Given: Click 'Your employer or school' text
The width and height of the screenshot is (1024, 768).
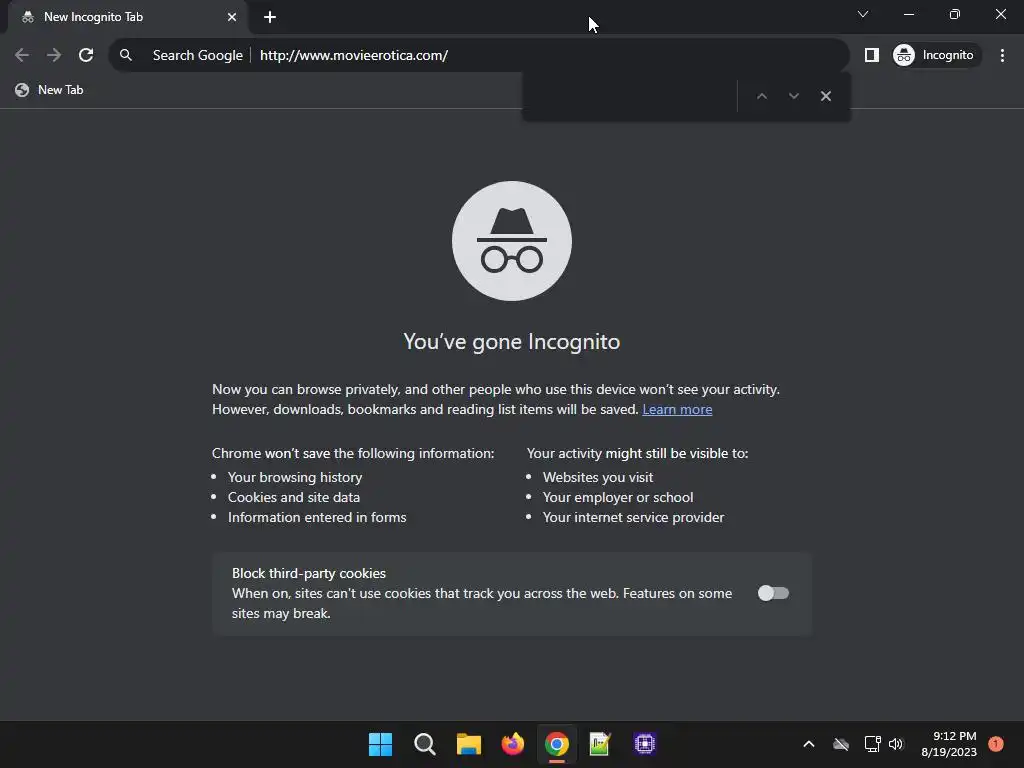Looking at the screenshot, I should coord(618,497).
